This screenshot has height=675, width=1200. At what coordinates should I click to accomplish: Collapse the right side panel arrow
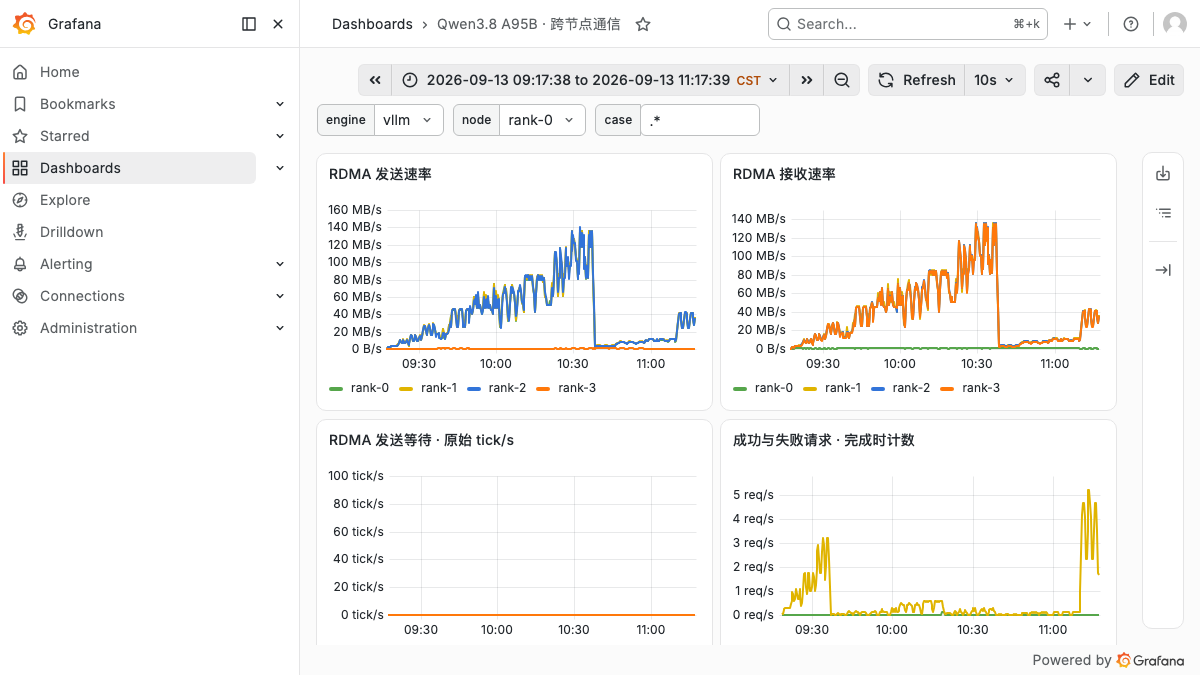tap(1163, 270)
